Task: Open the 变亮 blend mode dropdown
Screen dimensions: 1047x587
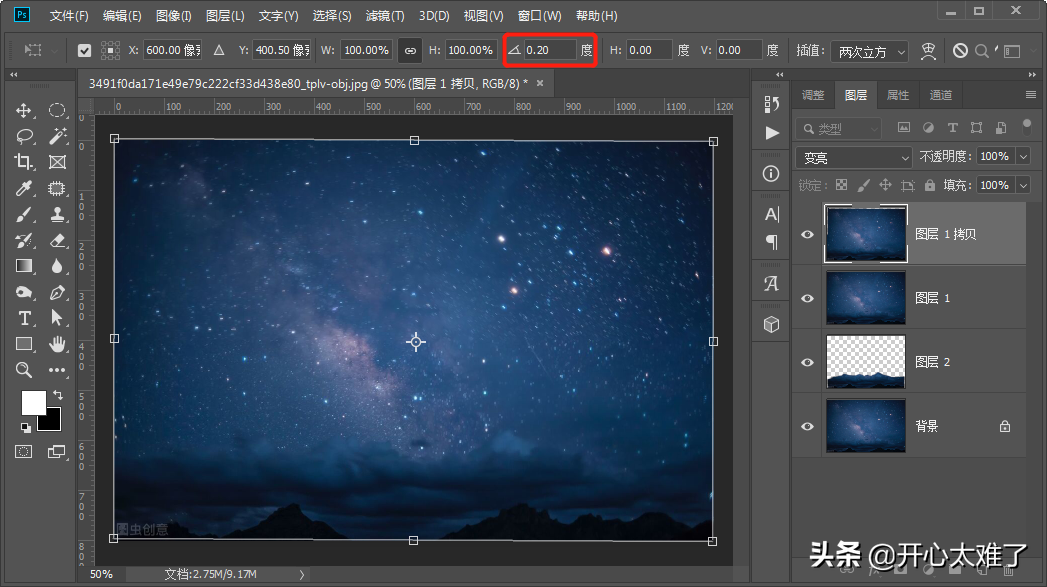Action: tap(854, 157)
